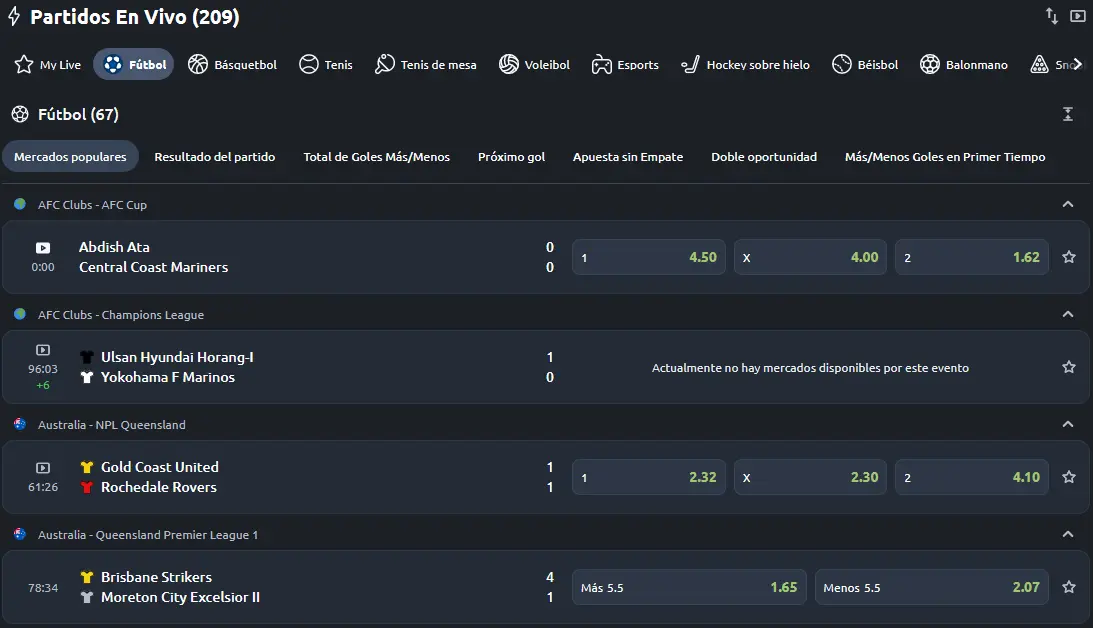This screenshot has height=628, width=1093.
Task: Click Australia - Queensland Premier League 1 title
Action: coord(148,535)
